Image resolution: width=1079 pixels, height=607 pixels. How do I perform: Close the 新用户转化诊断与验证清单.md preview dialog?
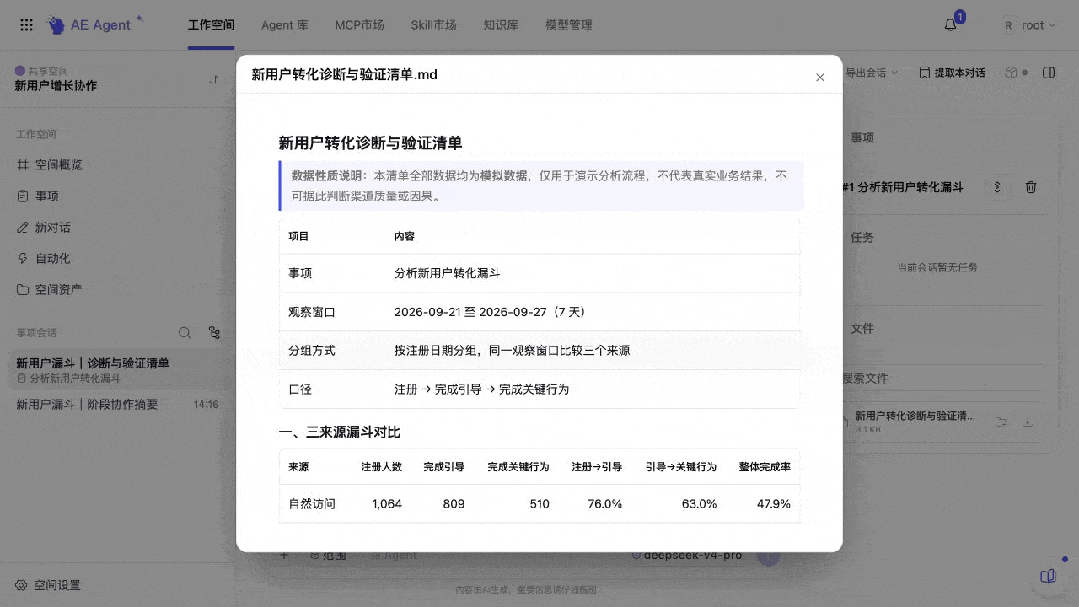tap(820, 77)
